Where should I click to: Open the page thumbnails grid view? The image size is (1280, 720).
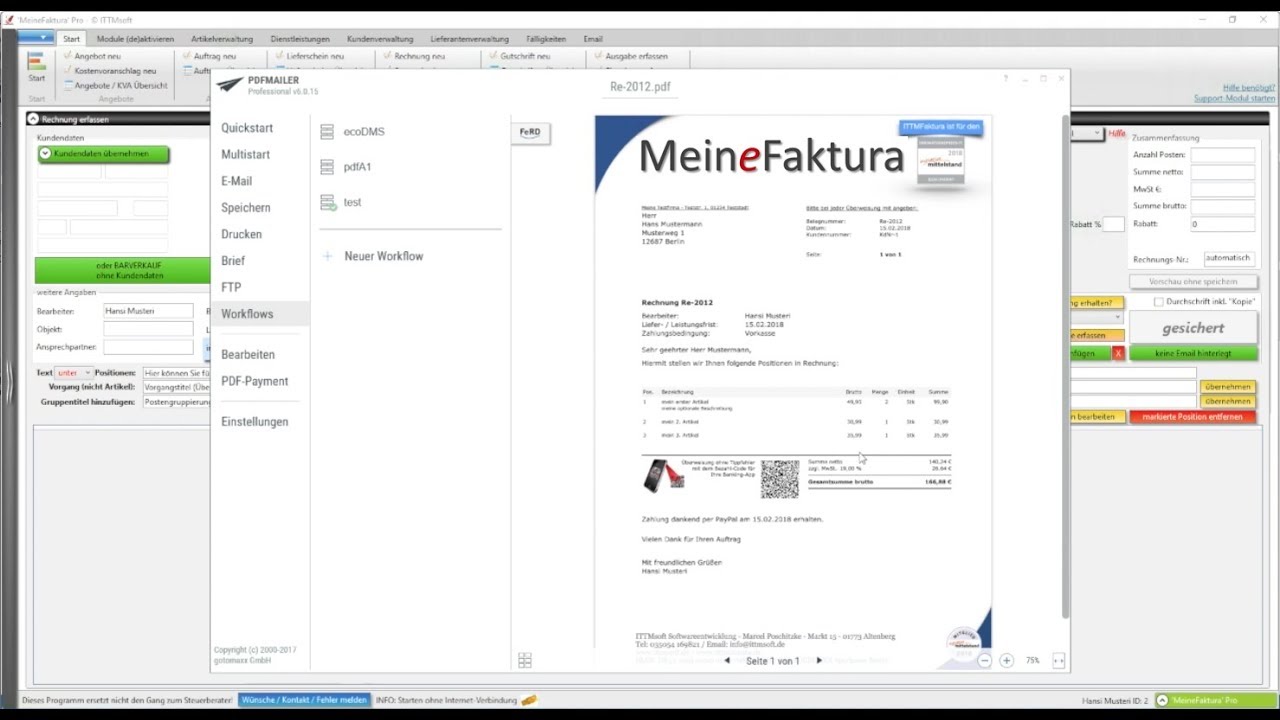click(525, 660)
